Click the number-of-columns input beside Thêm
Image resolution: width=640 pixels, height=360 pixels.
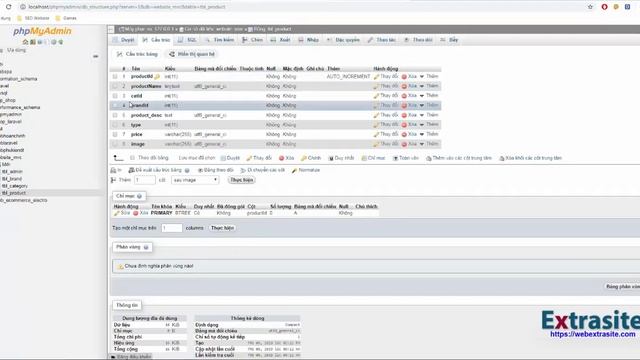145,180
